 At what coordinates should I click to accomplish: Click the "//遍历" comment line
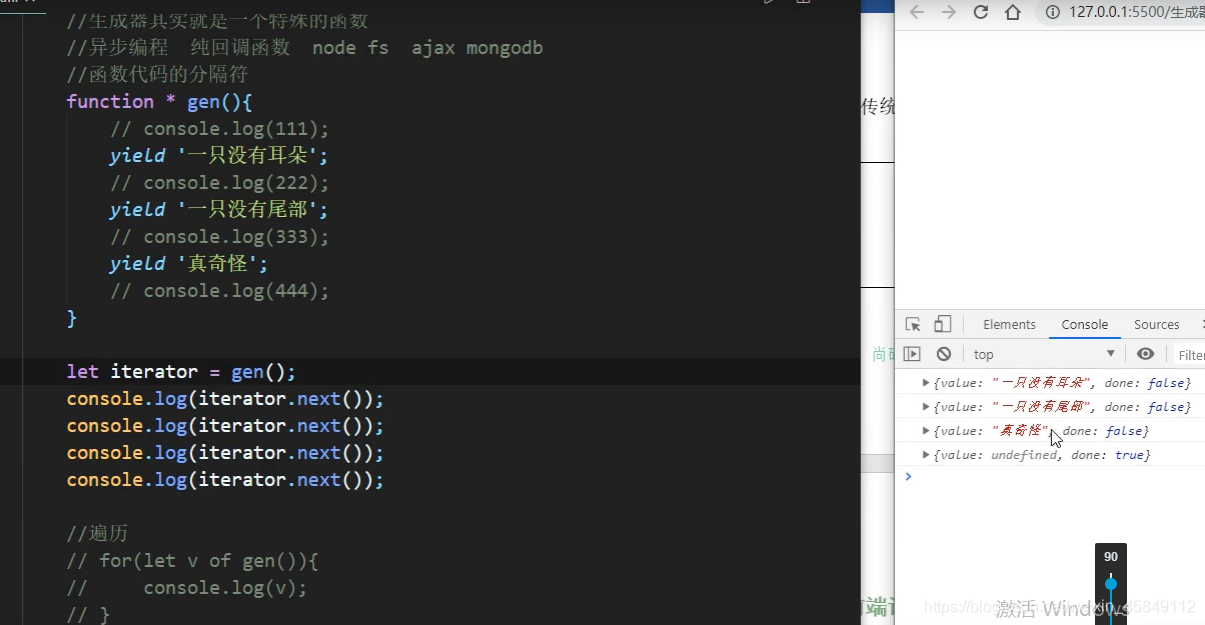click(x=97, y=534)
